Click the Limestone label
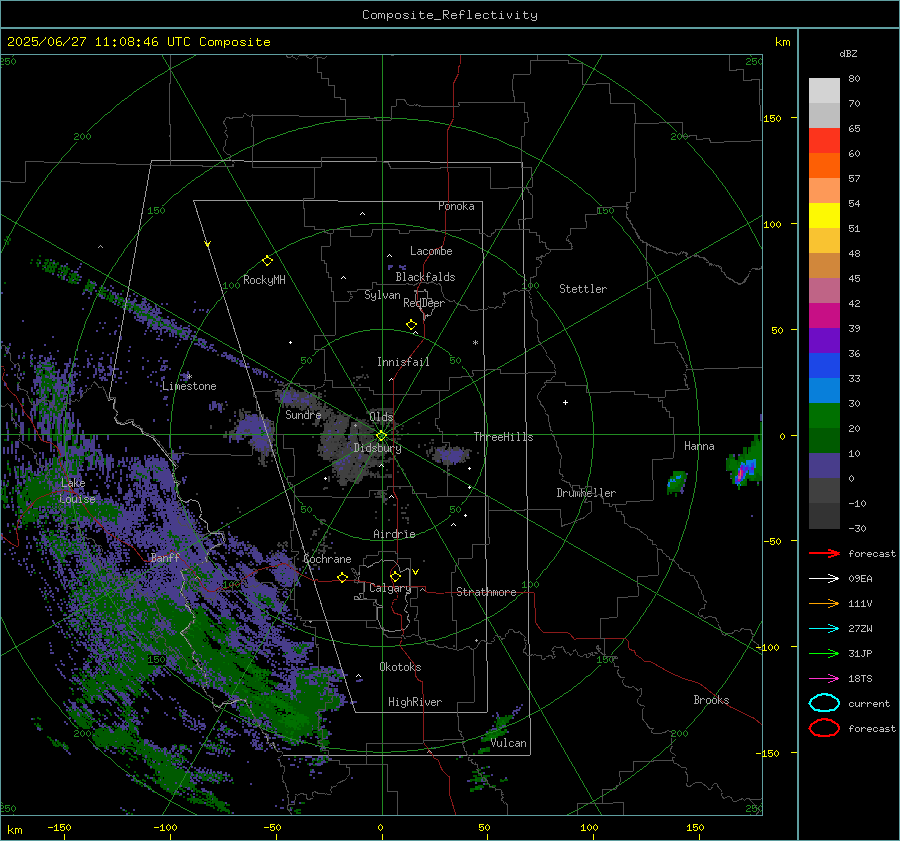The width and height of the screenshot is (900, 841). 189,386
